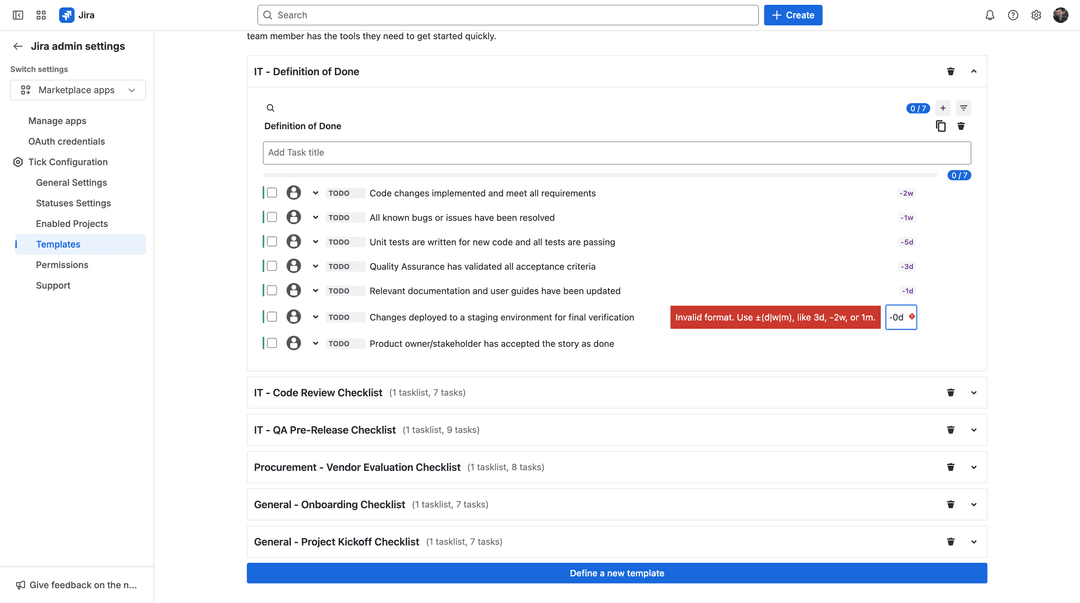Open the Marketplace apps dropdown
1080x603 pixels.
(x=78, y=89)
